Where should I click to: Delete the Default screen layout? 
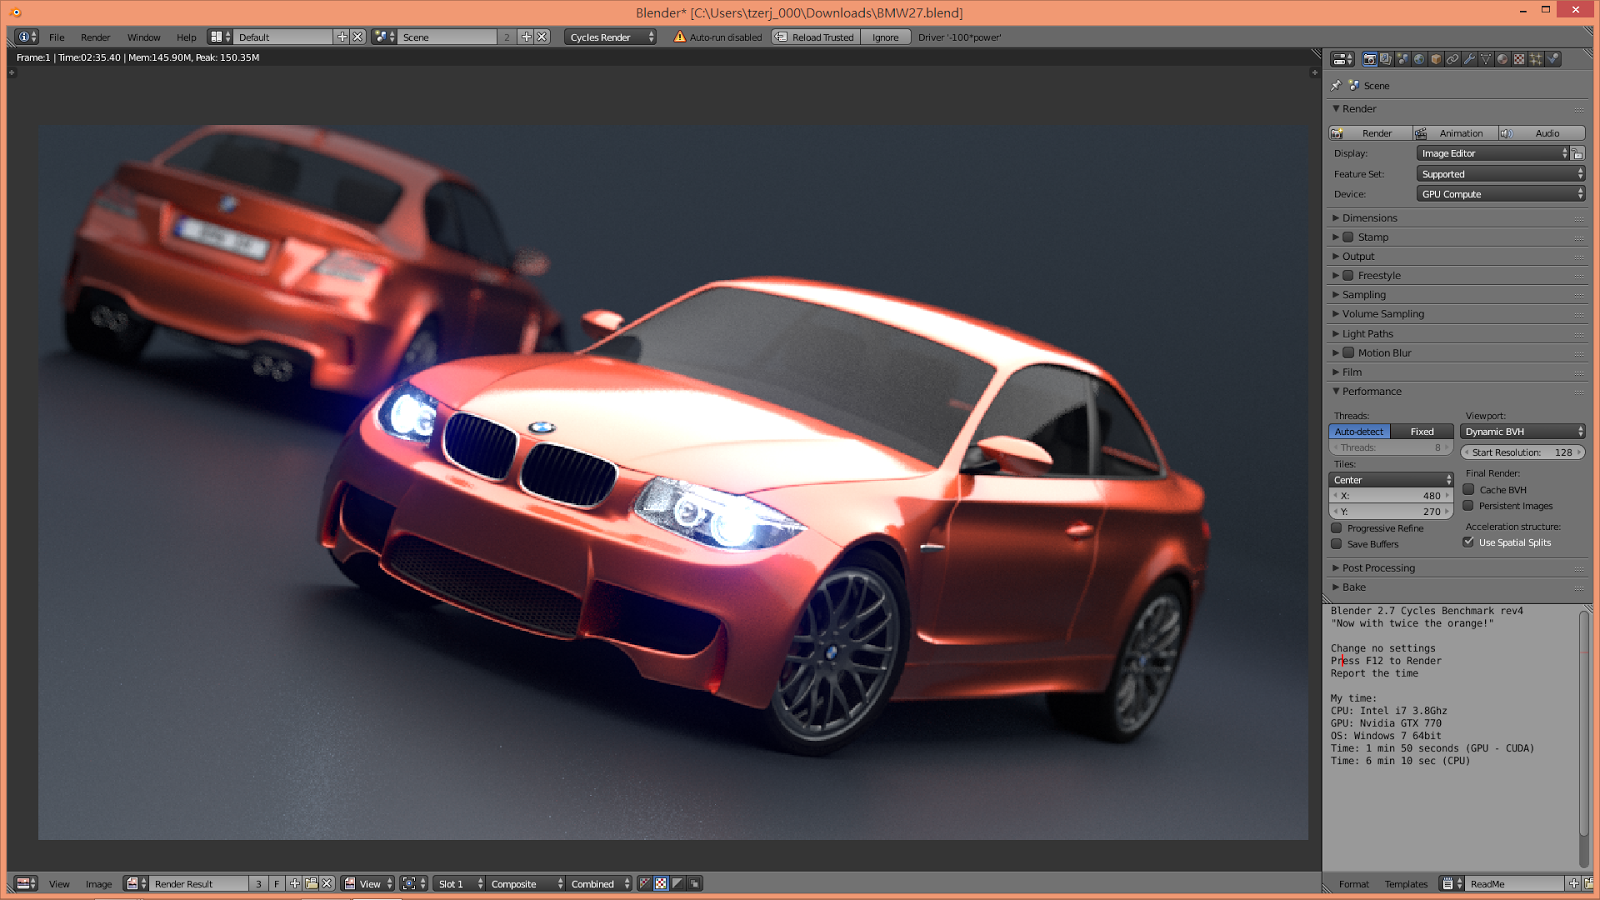click(x=357, y=37)
